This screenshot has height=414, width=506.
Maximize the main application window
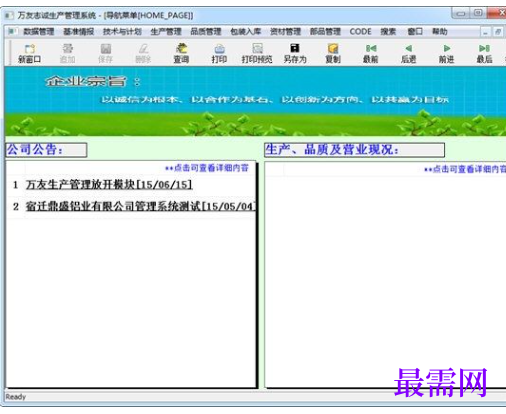478,13
